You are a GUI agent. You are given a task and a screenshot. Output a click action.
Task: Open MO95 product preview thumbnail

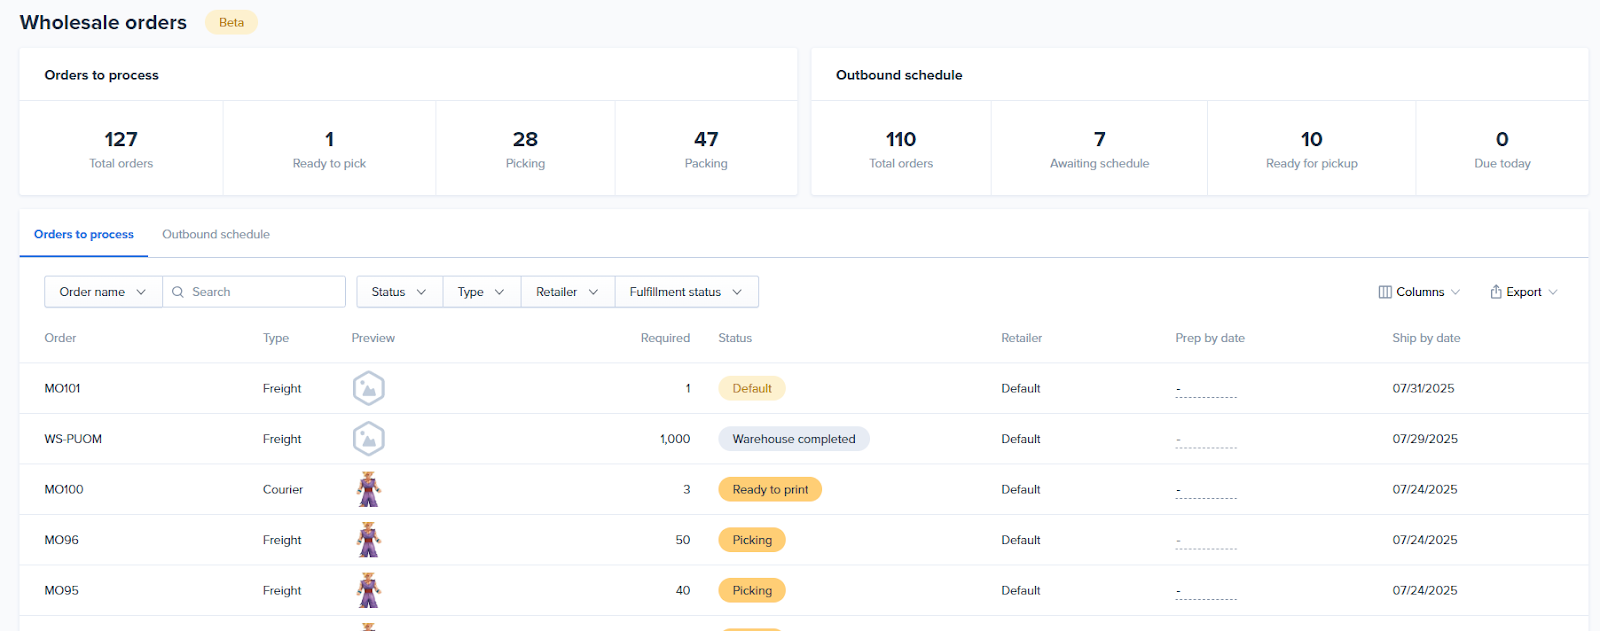[369, 591]
